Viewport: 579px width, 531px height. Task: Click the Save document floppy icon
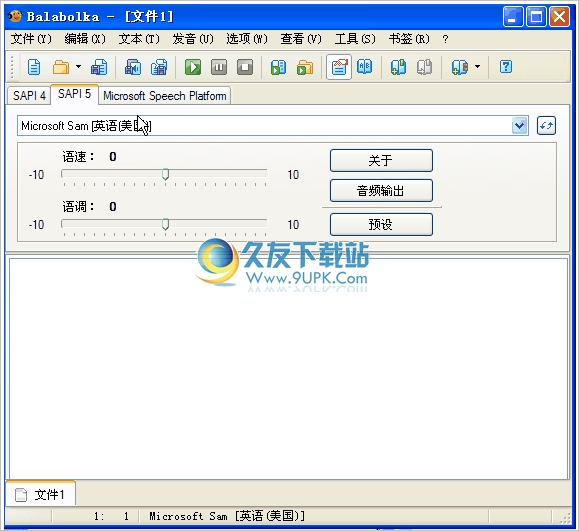(x=99, y=67)
